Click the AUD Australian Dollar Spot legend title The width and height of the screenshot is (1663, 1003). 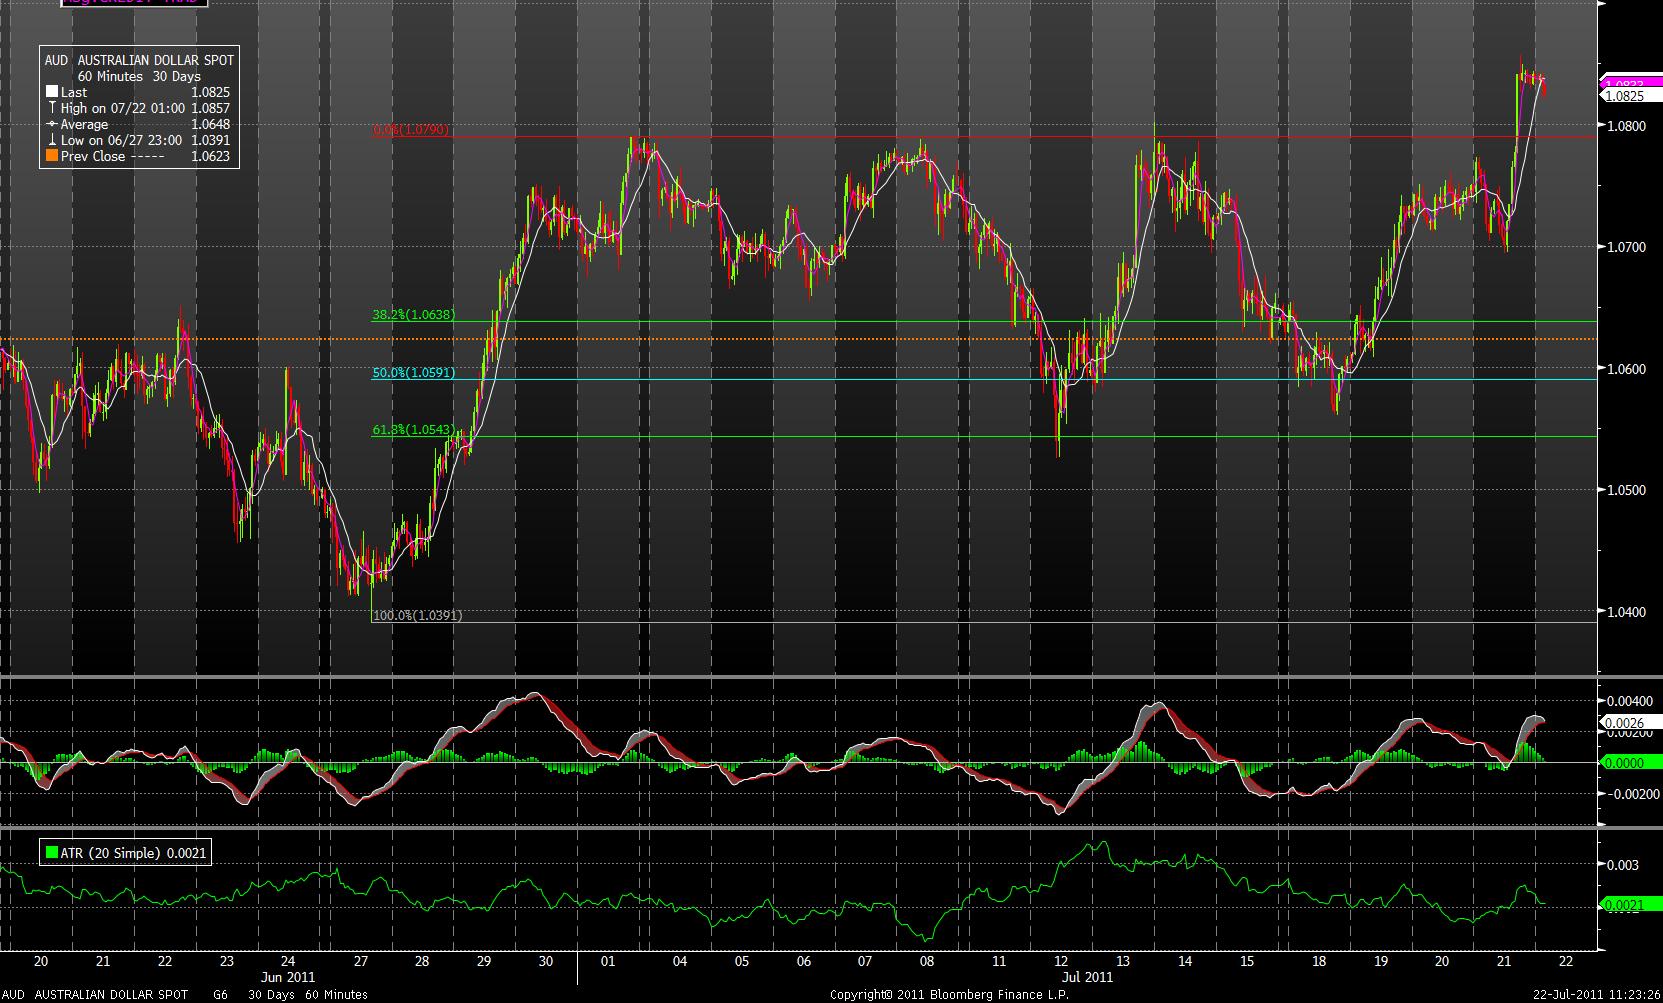[139, 60]
